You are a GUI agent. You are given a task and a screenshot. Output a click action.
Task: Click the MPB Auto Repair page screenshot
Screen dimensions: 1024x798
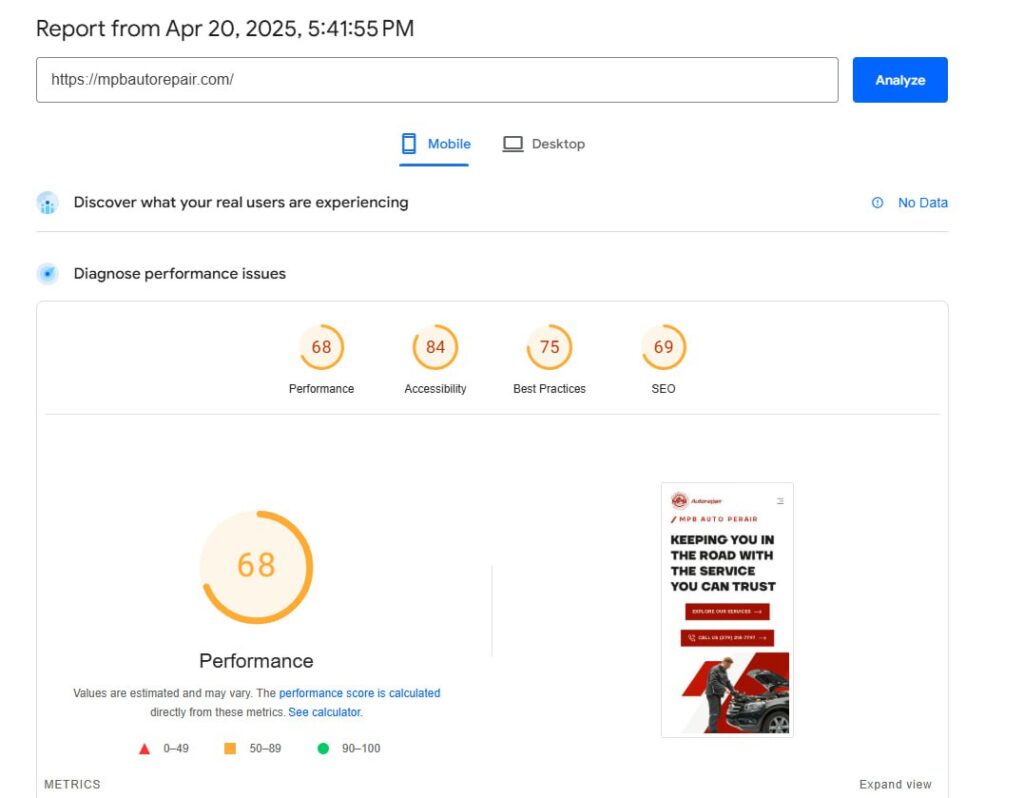point(727,610)
